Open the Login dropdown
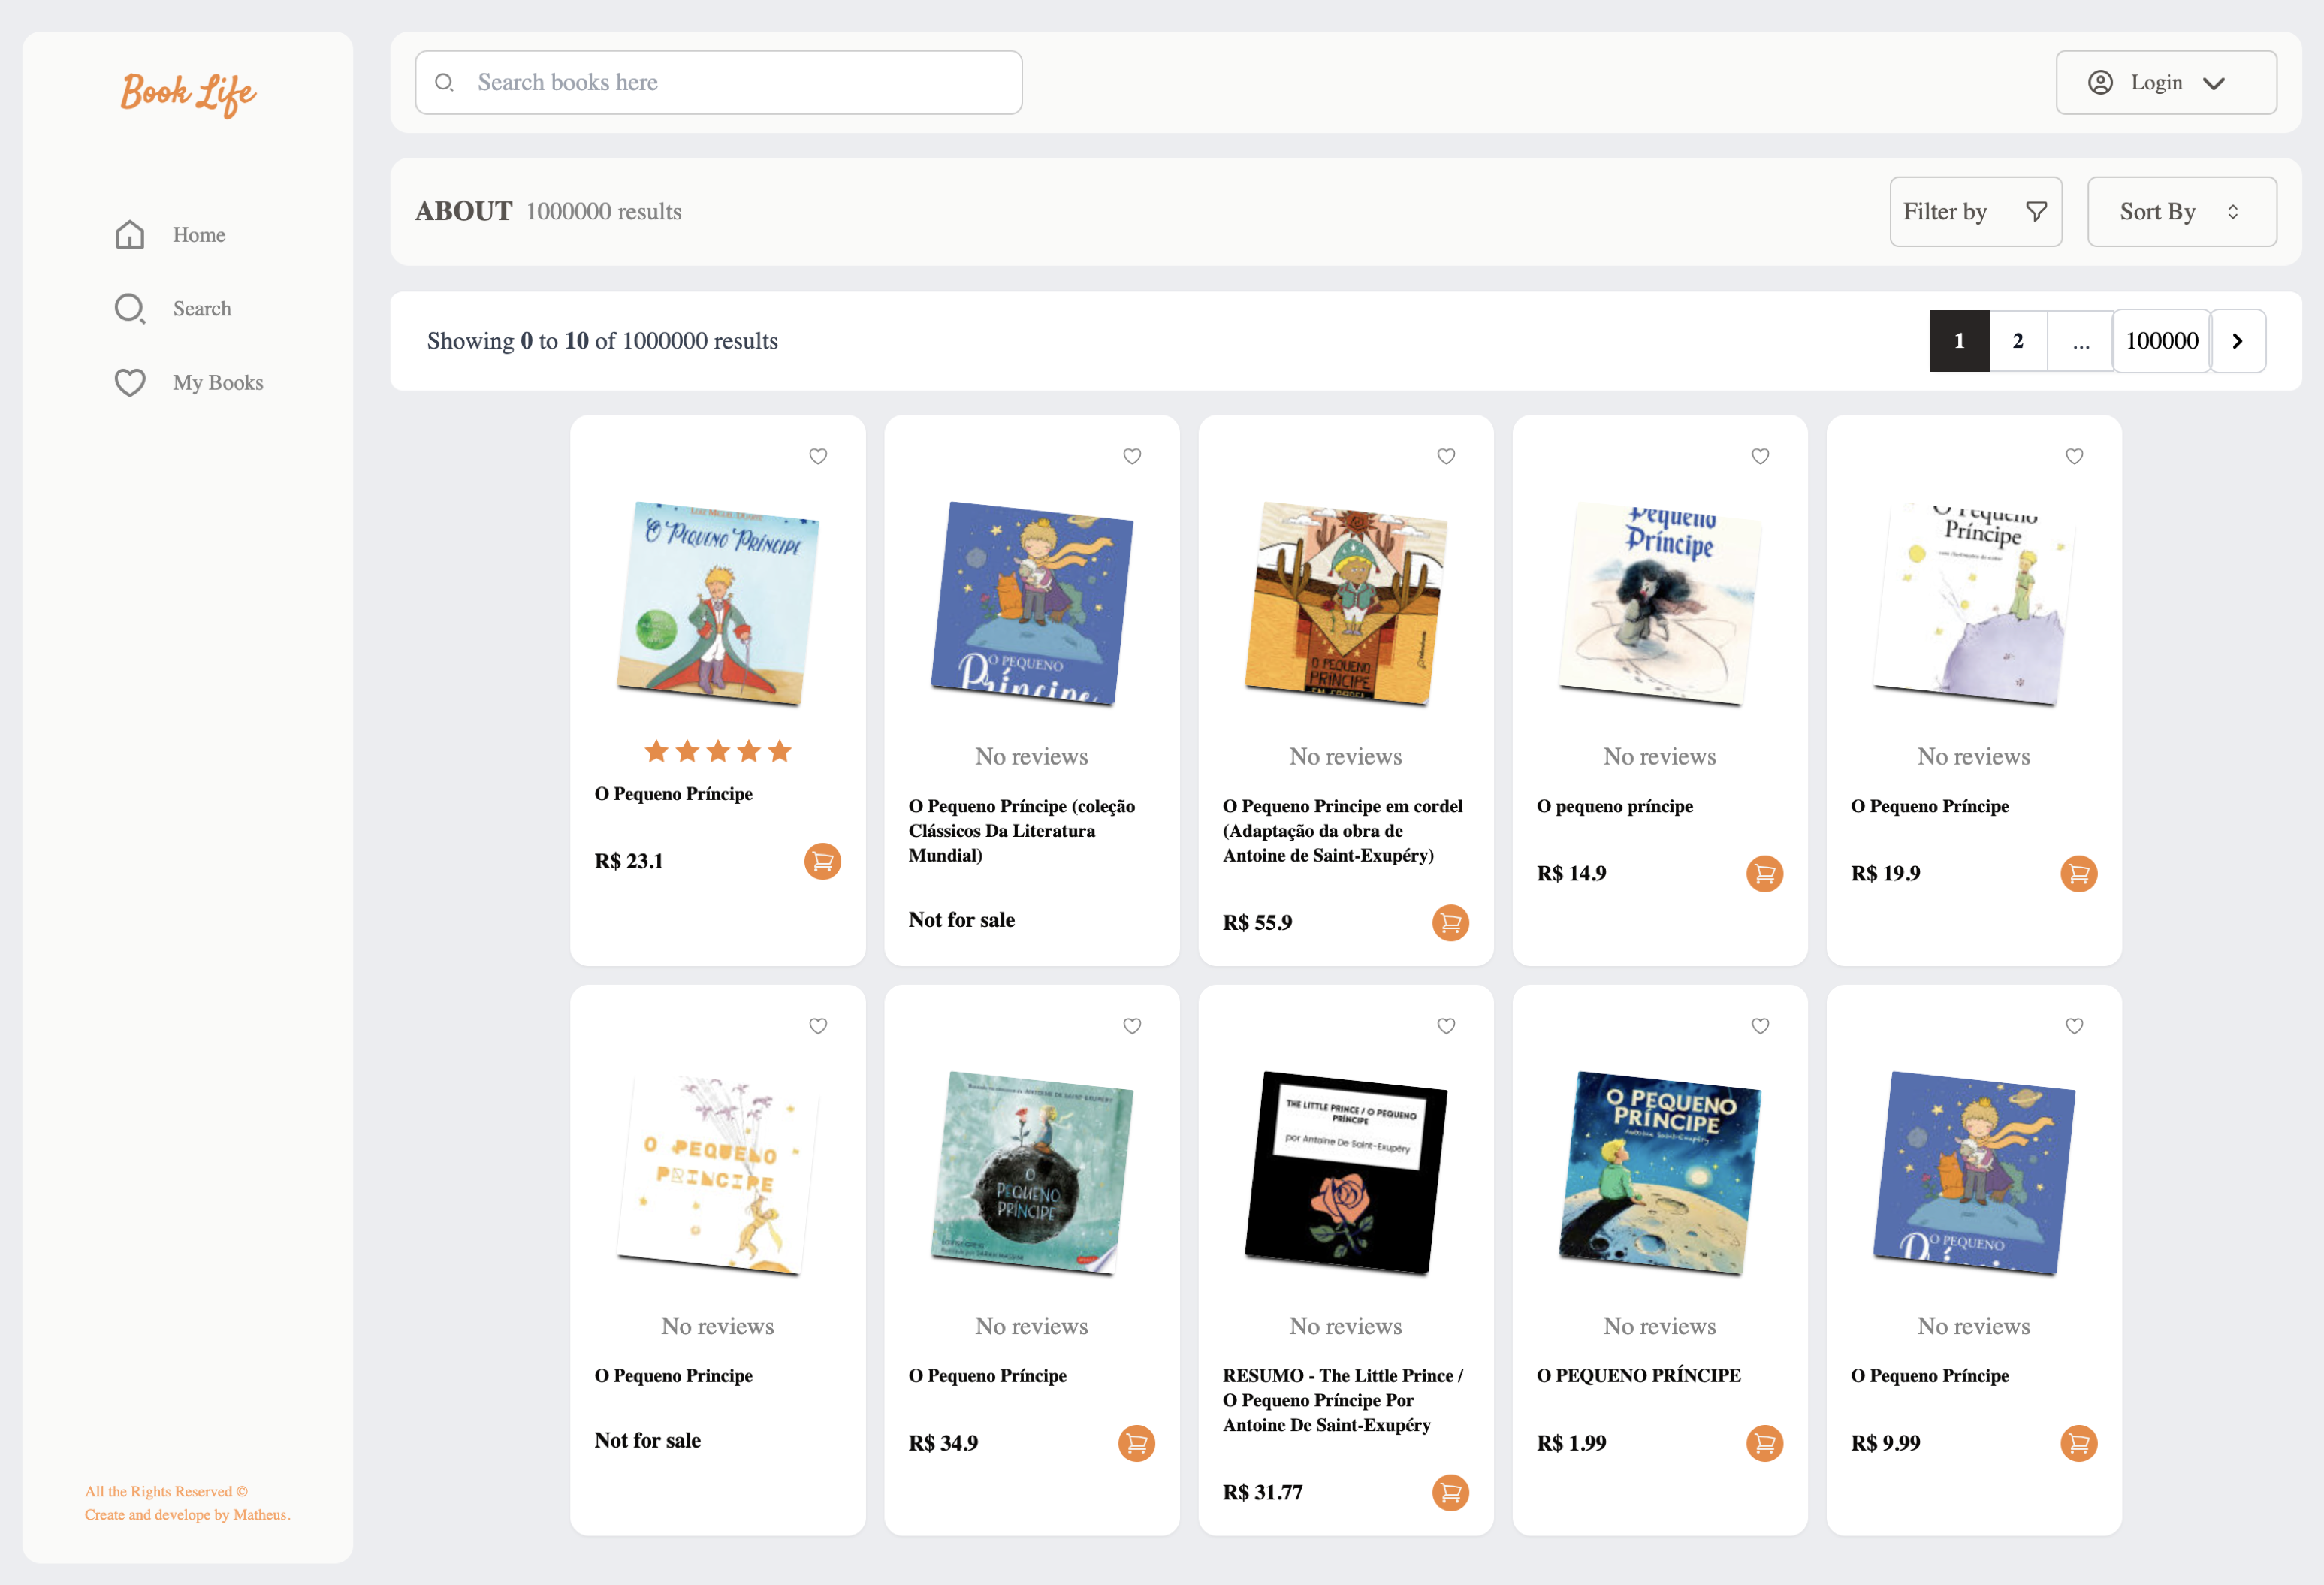 coord(2165,82)
